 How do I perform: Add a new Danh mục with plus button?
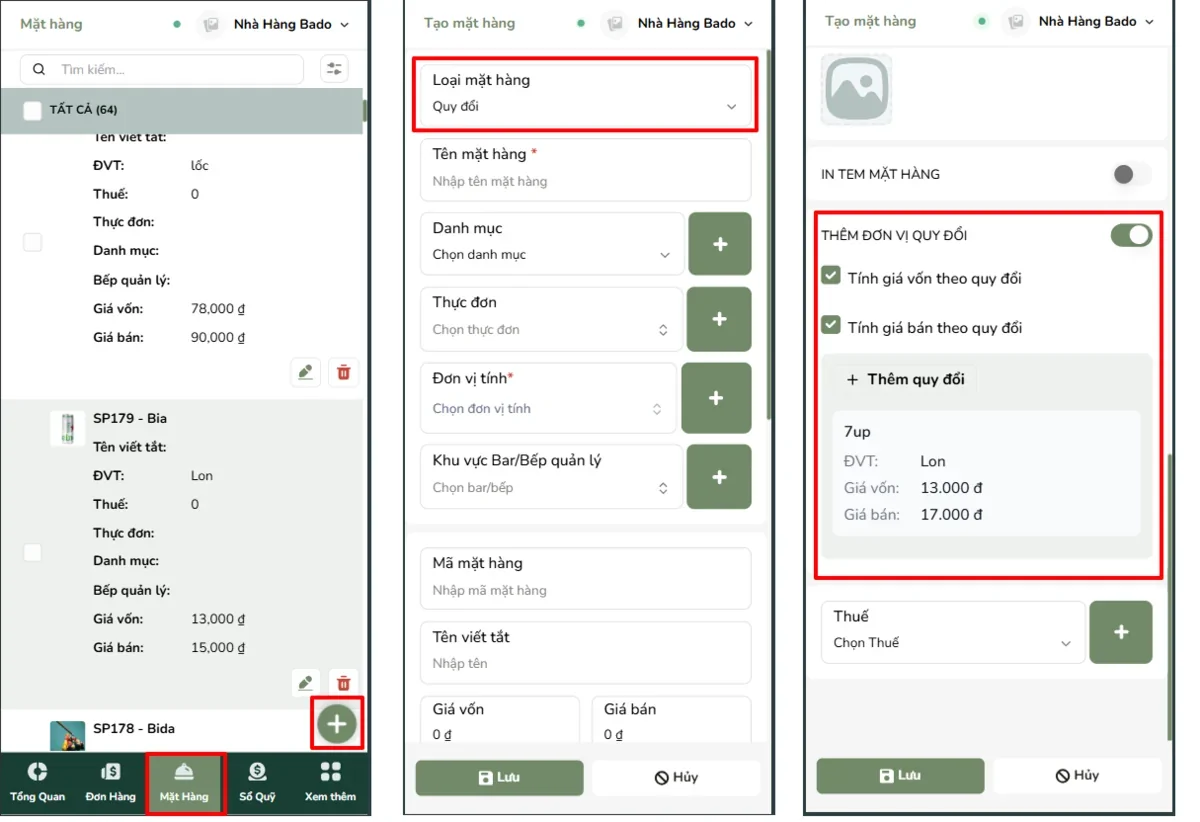coord(720,243)
